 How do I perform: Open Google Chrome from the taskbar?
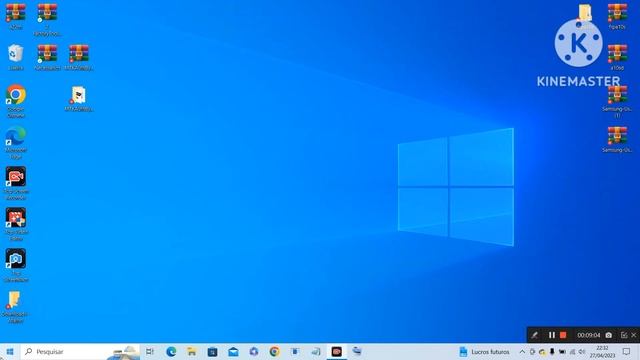pos(274,351)
